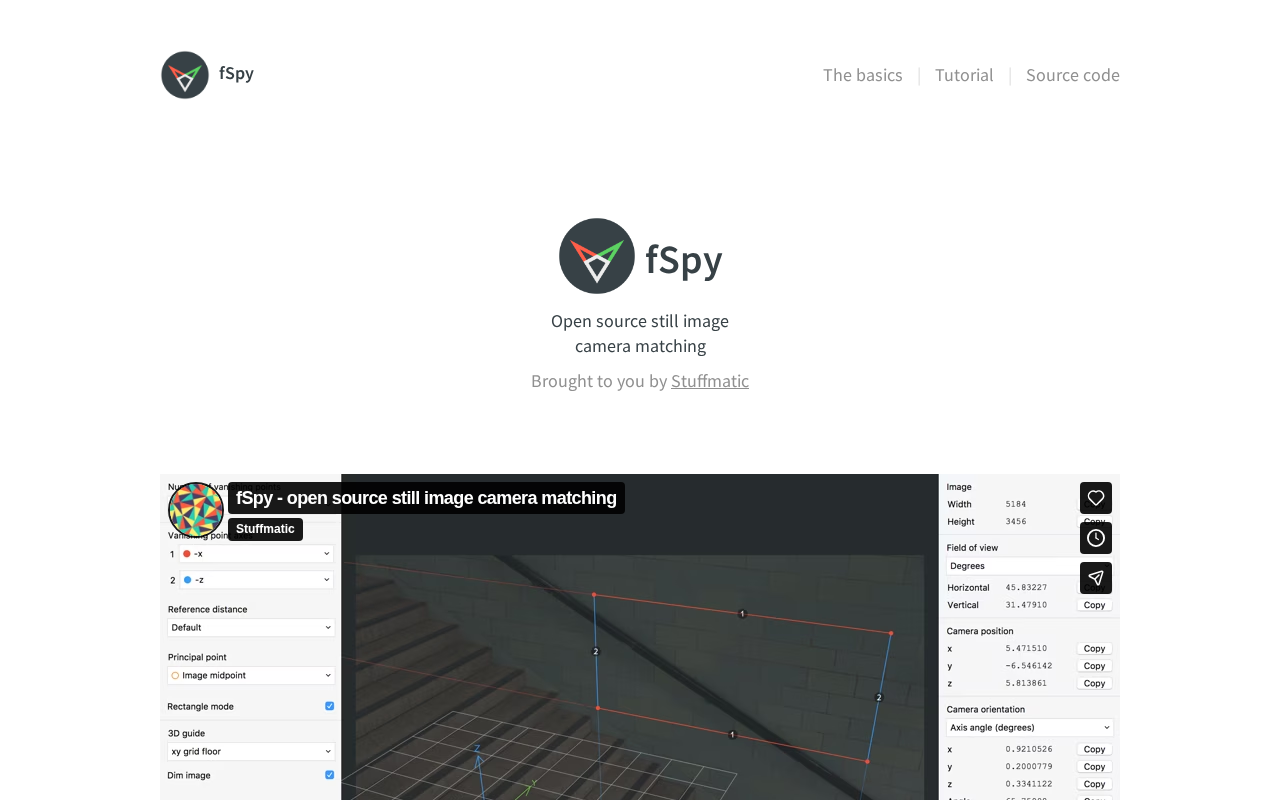Open the Principal point dropdown (Image midpoint)

pyautogui.click(x=251, y=676)
